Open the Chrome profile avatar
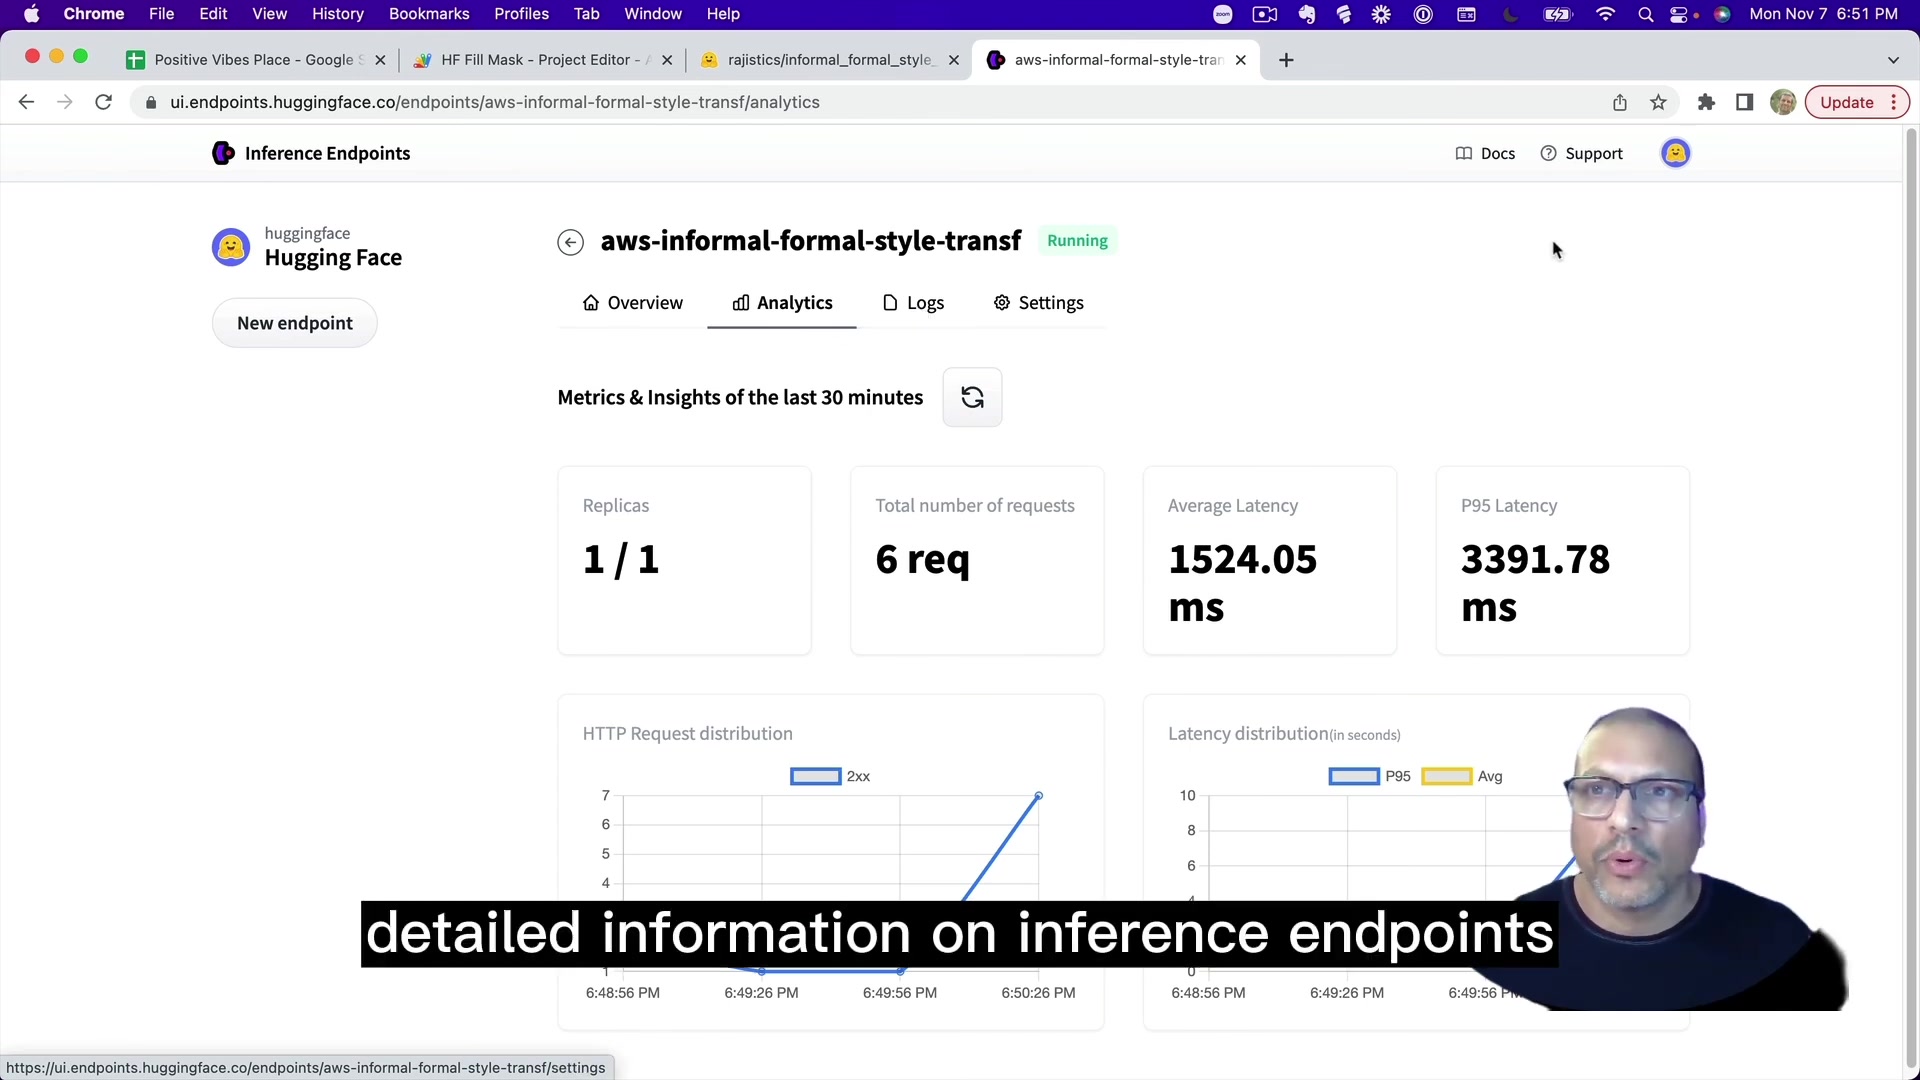Screen dimensions: 1920x1080 coord(1782,102)
